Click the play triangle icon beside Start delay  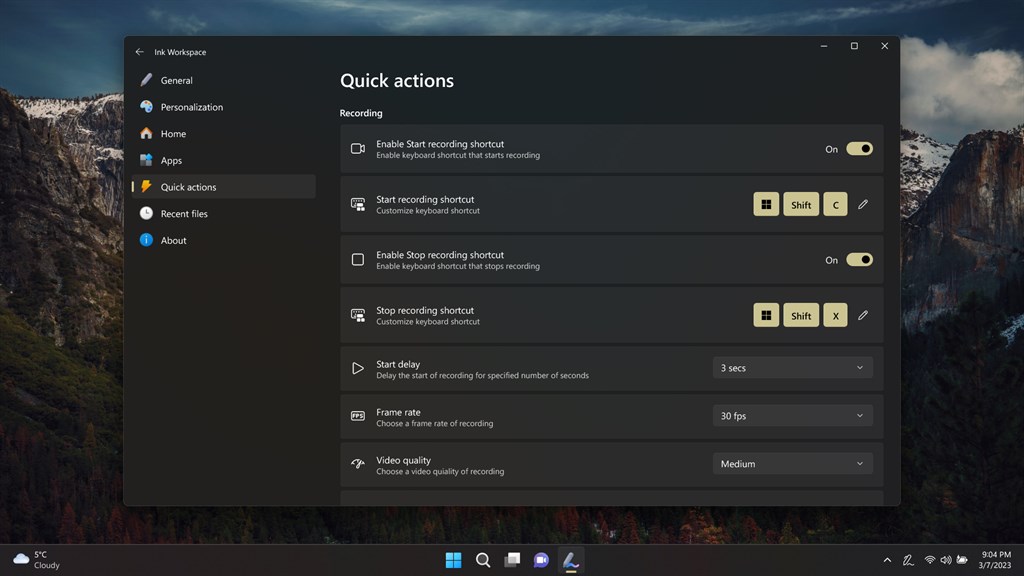(358, 368)
